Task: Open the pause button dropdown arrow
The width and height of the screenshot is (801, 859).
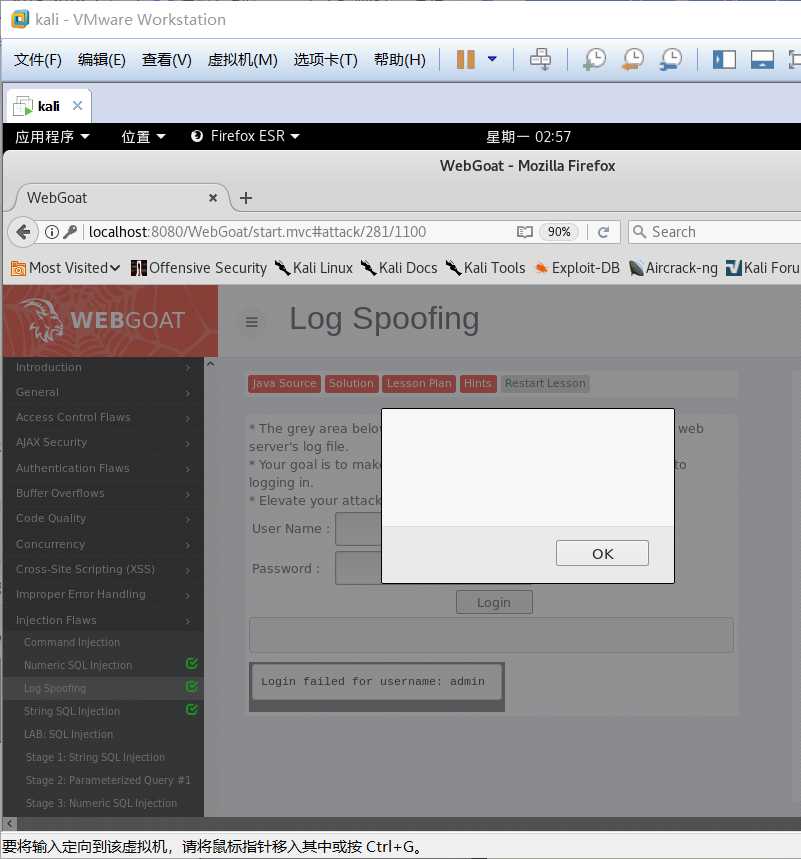Action: tap(492, 59)
